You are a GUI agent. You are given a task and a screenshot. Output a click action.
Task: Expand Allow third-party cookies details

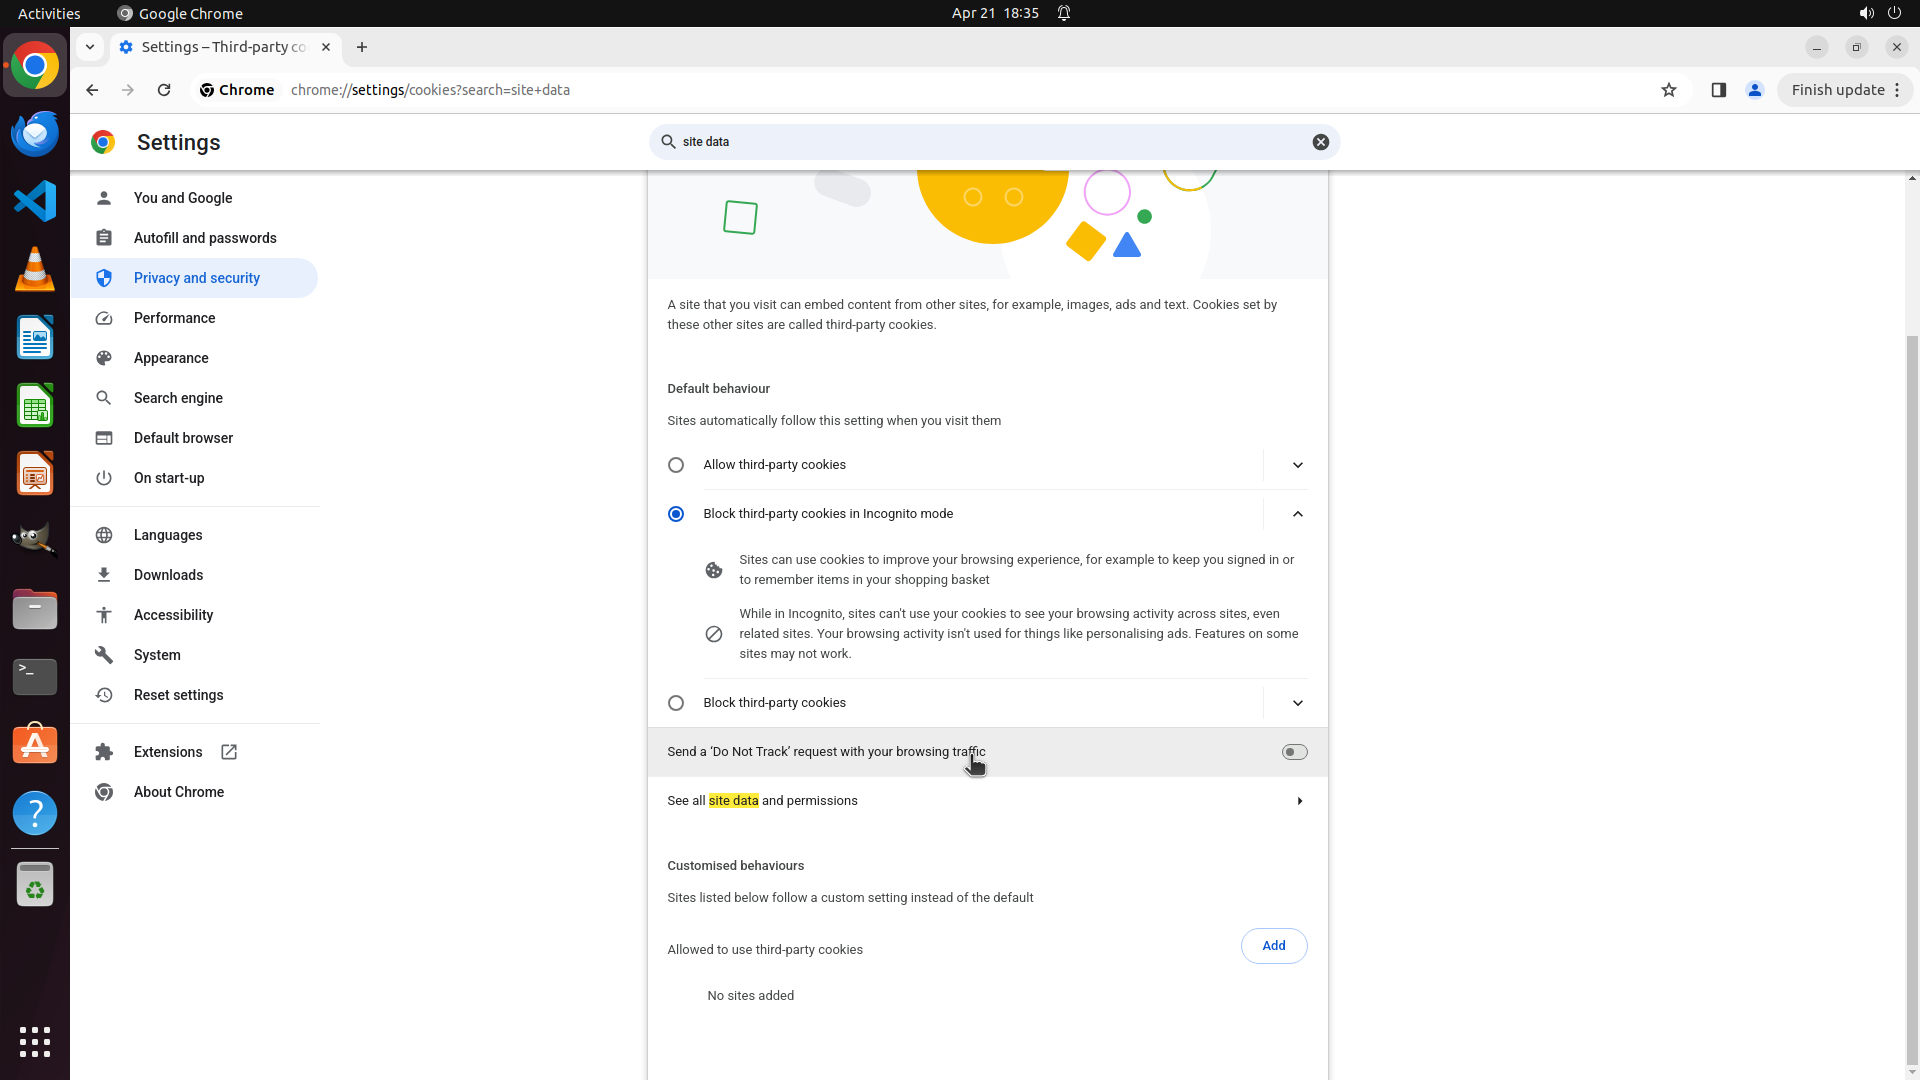pos(1297,465)
